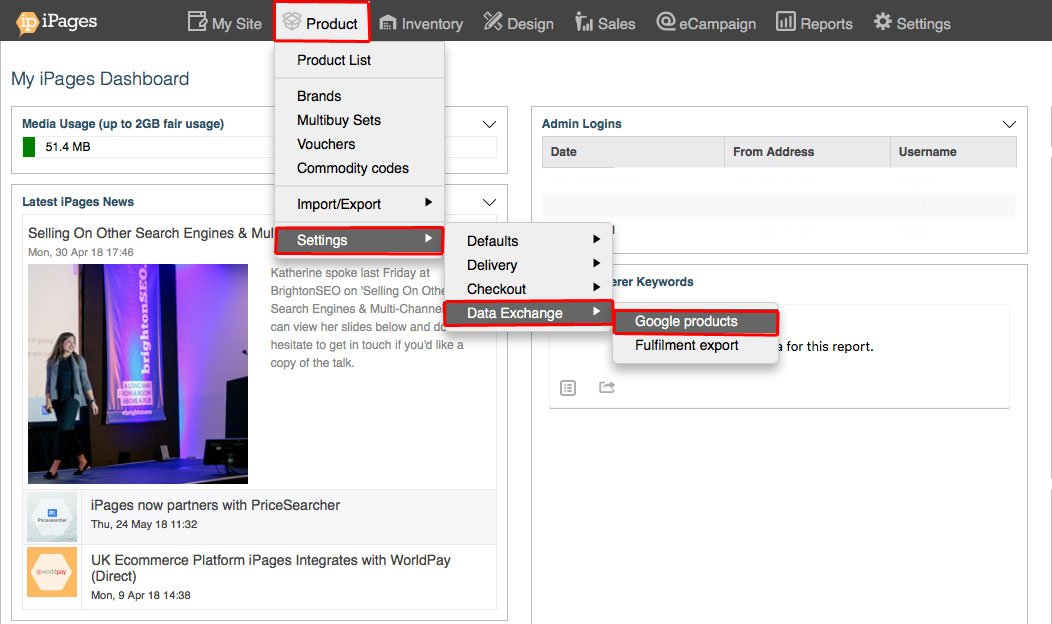The width and height of the screenshot is (1052, 624).
Task: Sort by From Address column header
Action: pos(807,152)
